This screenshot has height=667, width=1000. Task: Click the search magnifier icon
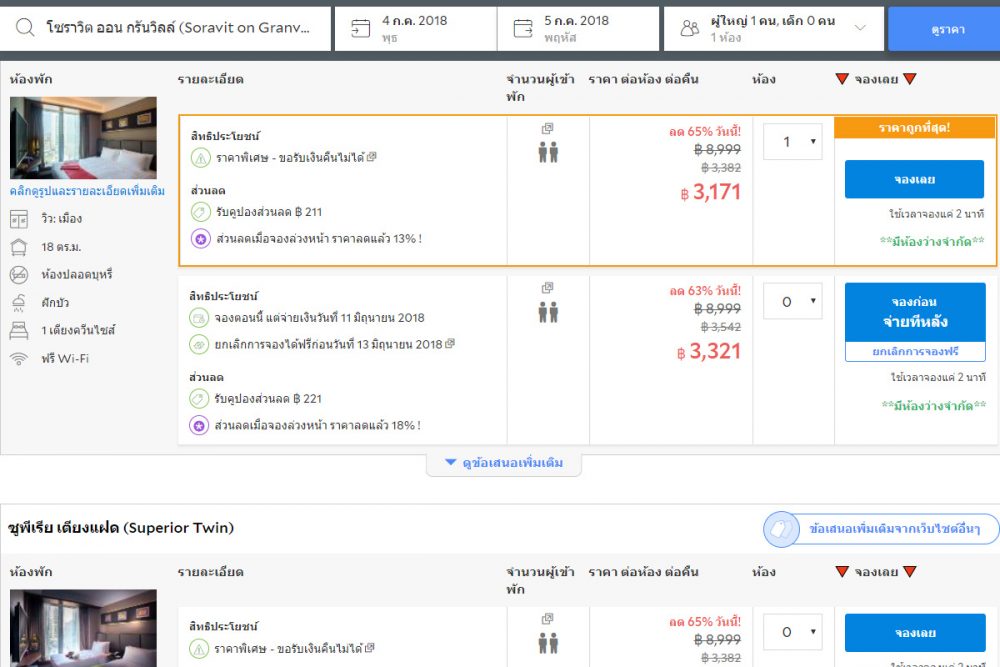click(x=25, y=29)
